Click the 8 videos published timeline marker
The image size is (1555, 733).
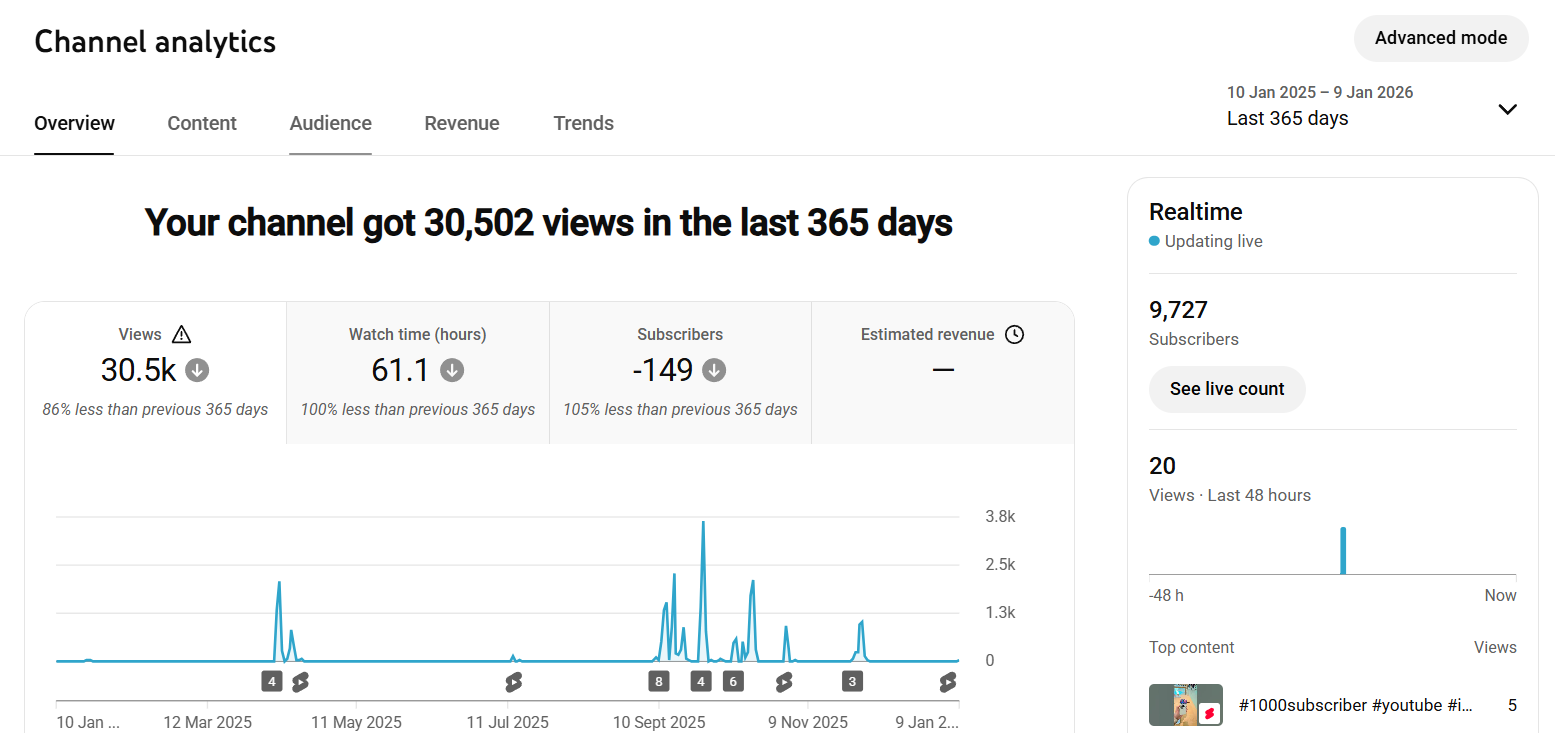point(658,682)
